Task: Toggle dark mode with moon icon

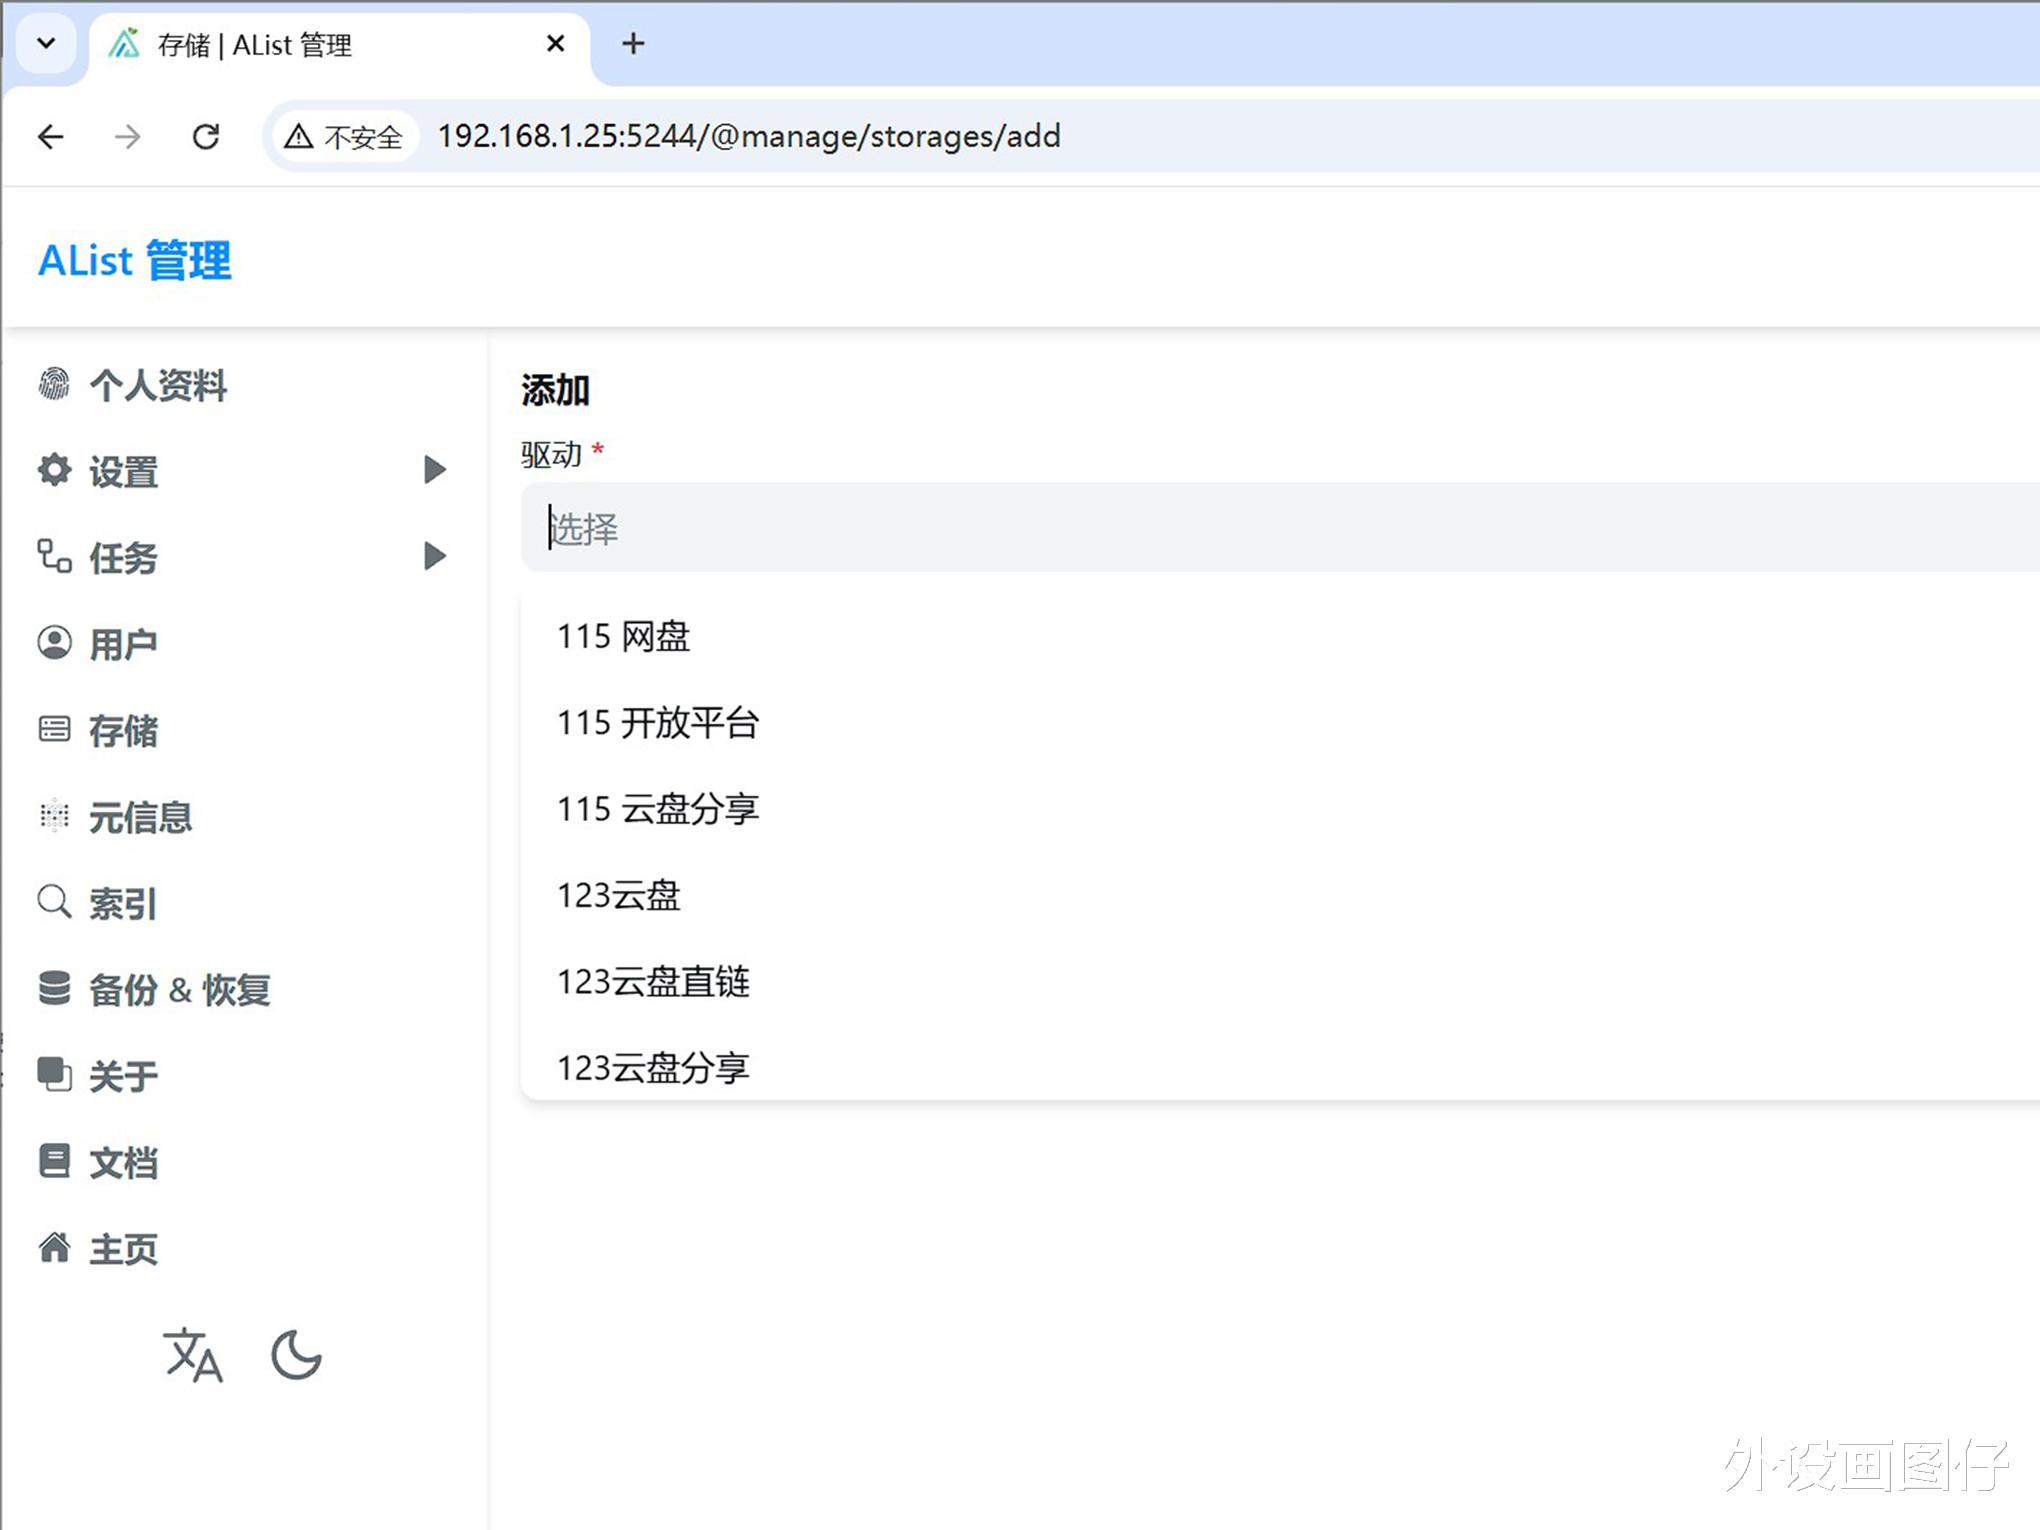Action: tap(296, 1356)
